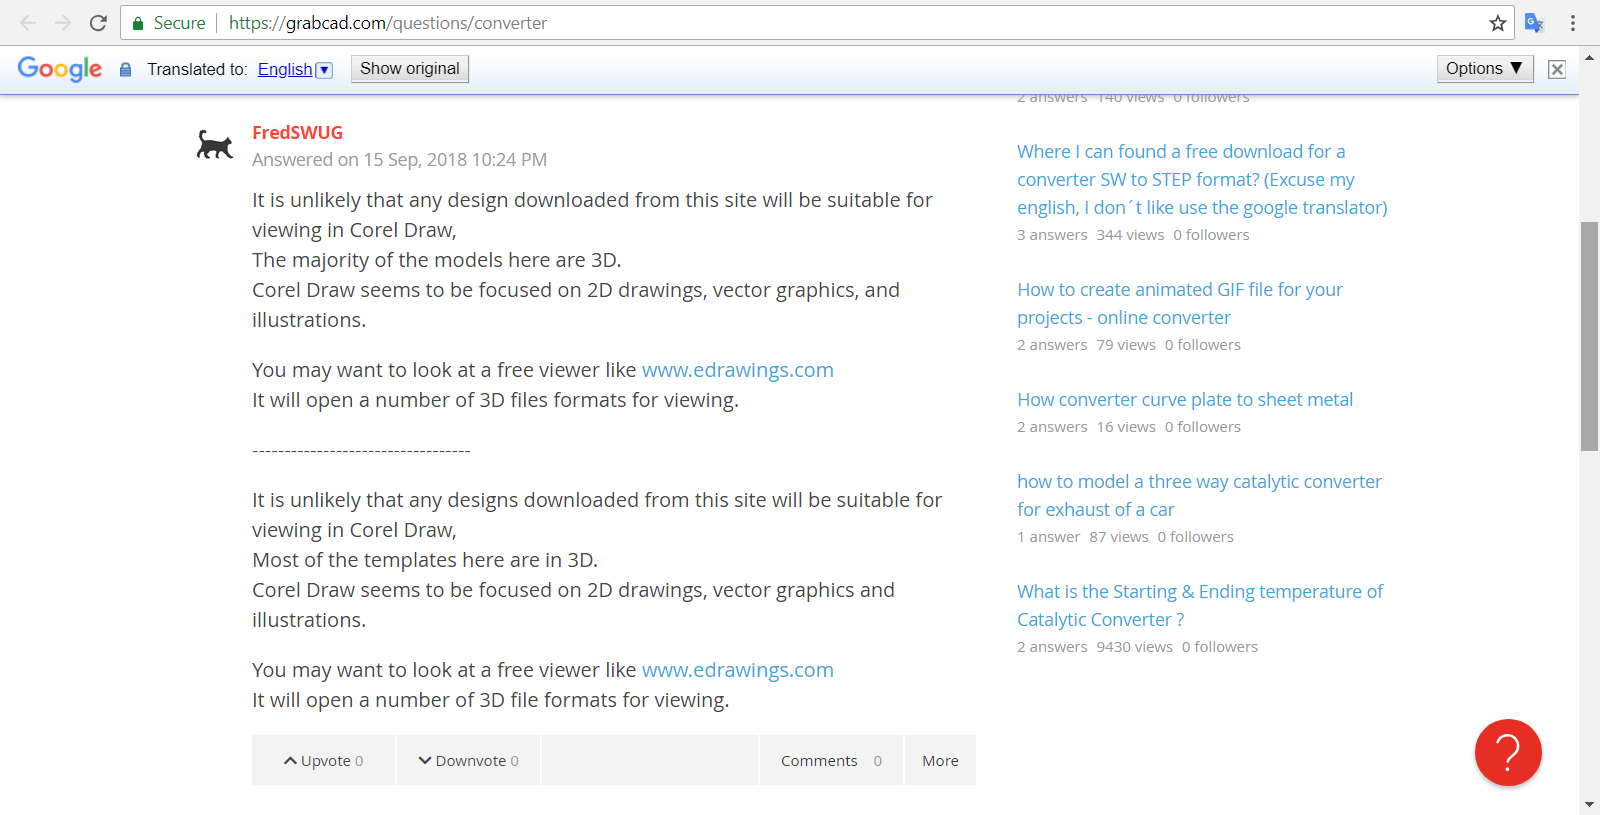1600x815 pixels.
Task: Bookmark this page with the star icon
Action: [1497, 23]
